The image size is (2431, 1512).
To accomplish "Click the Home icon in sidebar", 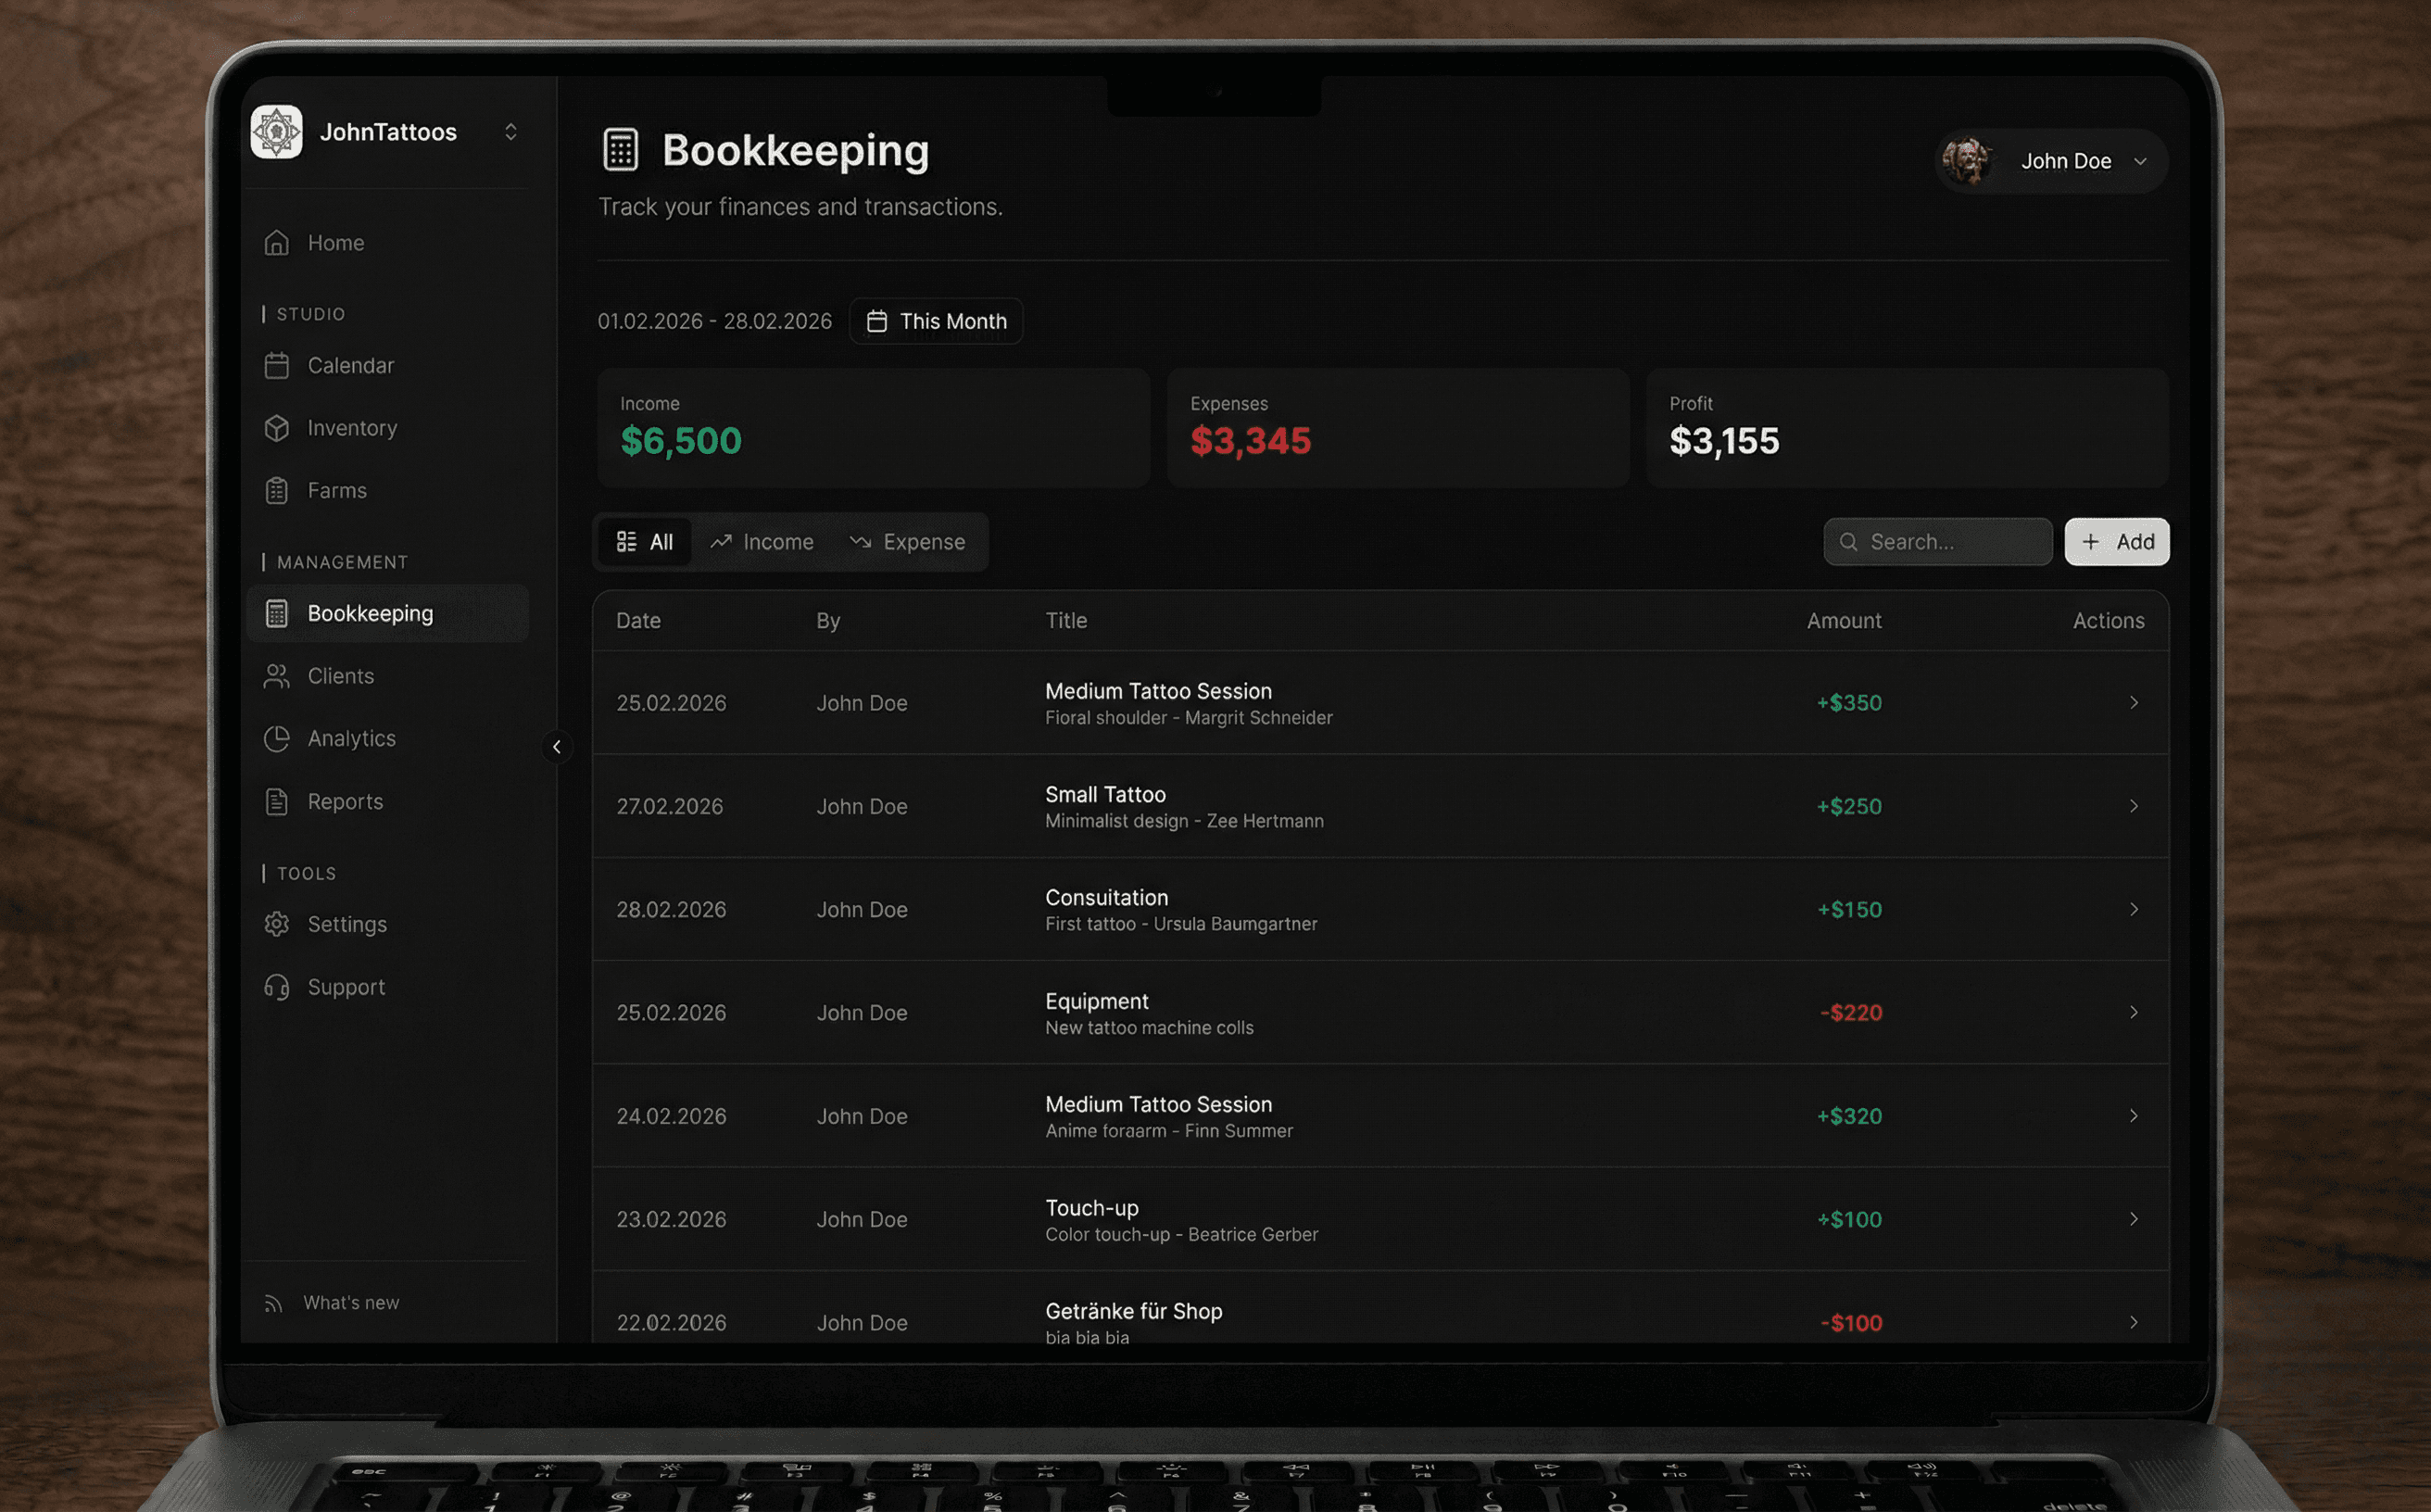I will pyautogui.click(x=277, y=243).
